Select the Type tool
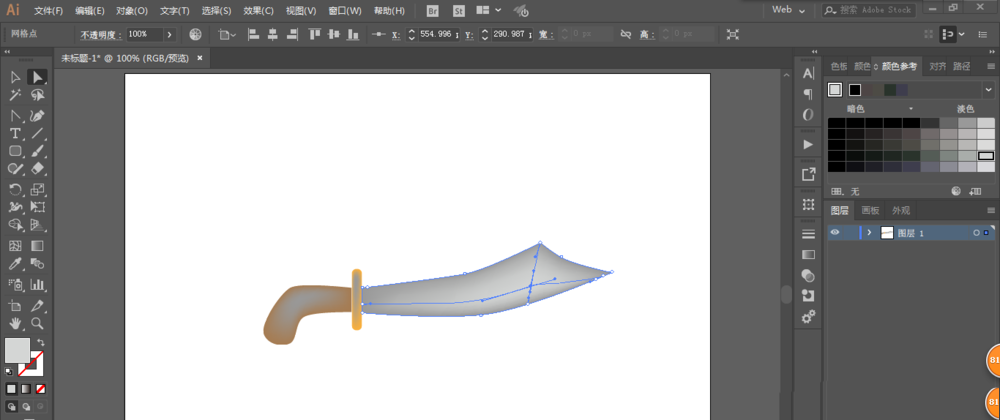This screenshot has height=420, width=1000. coord(15,133)
